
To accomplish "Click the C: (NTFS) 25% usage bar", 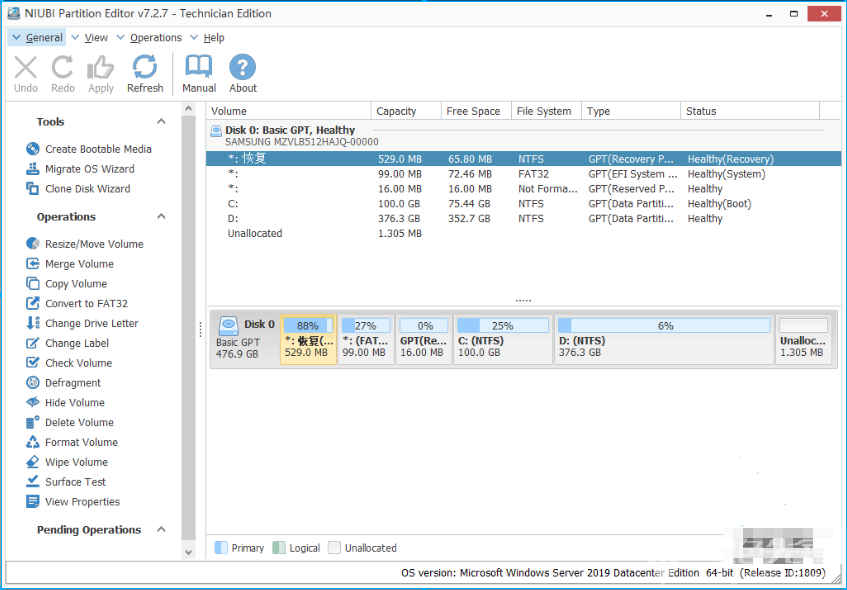I will point(502,325).
